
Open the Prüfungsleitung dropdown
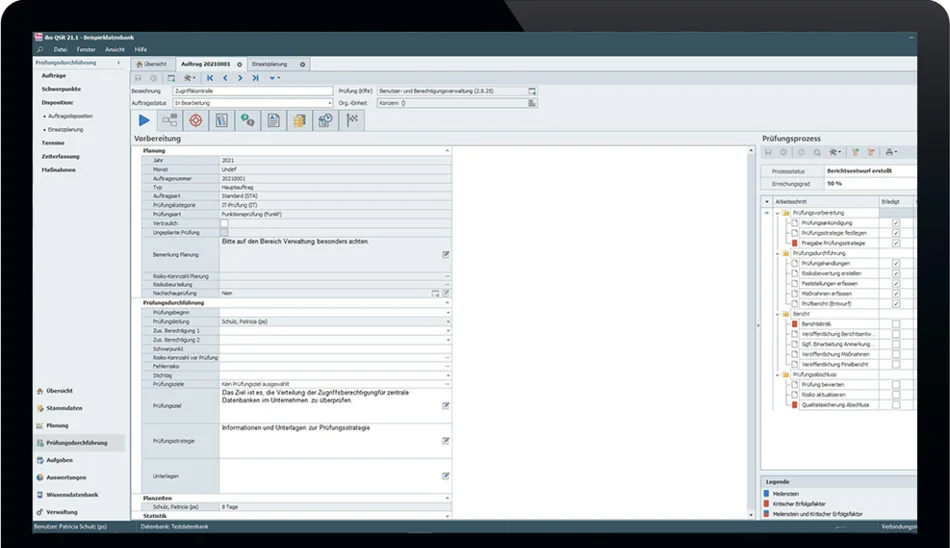448,322
